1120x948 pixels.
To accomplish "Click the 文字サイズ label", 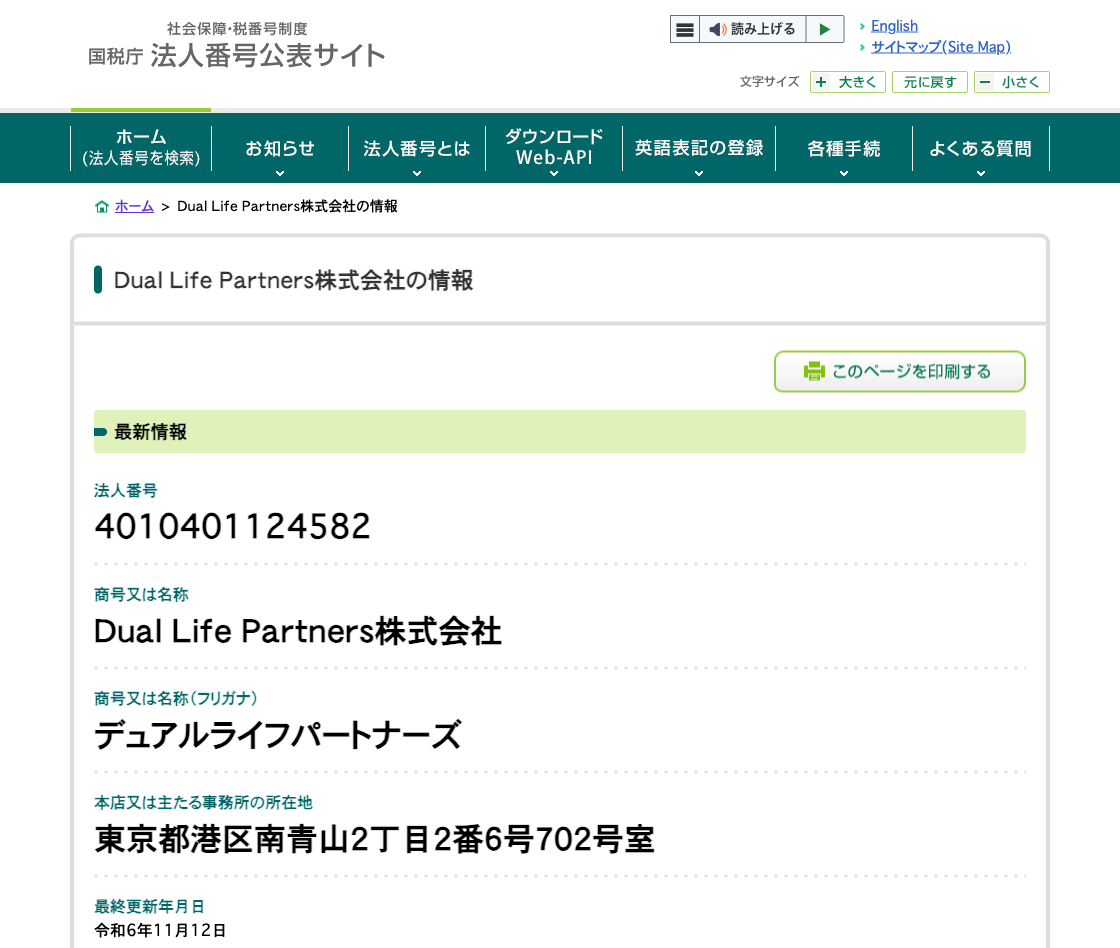I will pos(769,81).
